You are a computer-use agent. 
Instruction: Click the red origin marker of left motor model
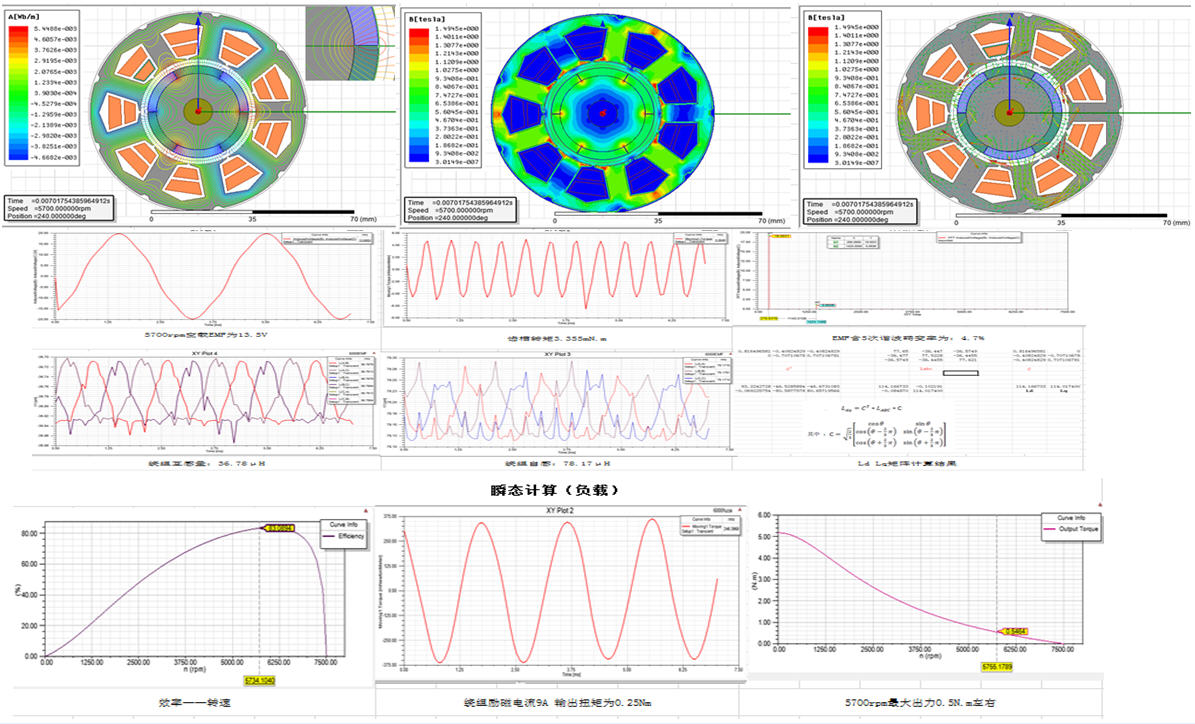(x=199, y=109)
